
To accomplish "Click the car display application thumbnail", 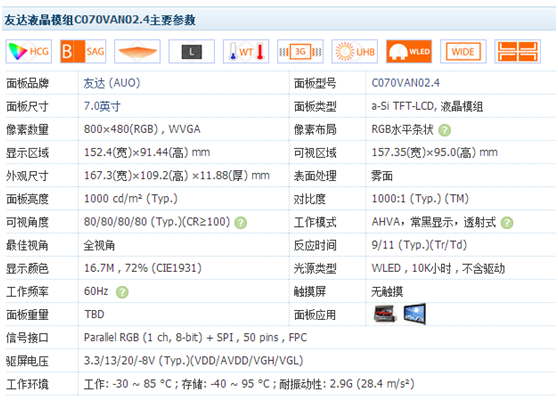I will click(385, 314).
